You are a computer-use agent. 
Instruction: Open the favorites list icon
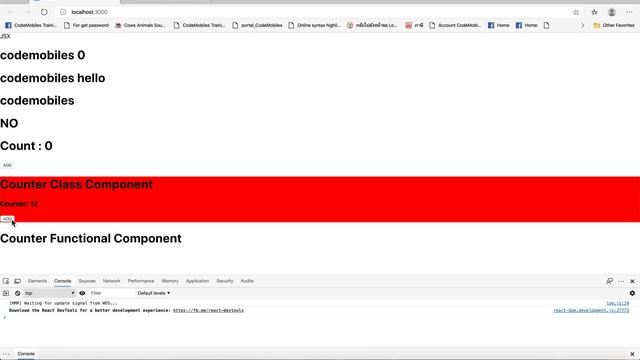click(x=594, y=12)
